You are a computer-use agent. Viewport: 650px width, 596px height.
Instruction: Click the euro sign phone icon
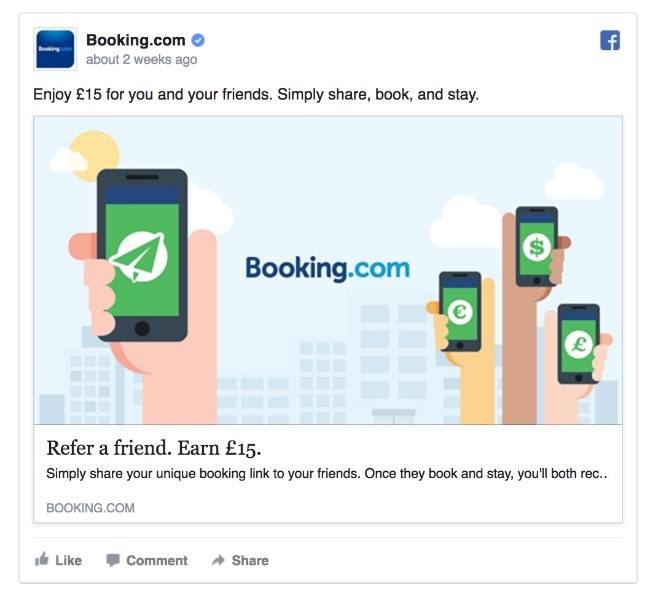tap(460, 311)
